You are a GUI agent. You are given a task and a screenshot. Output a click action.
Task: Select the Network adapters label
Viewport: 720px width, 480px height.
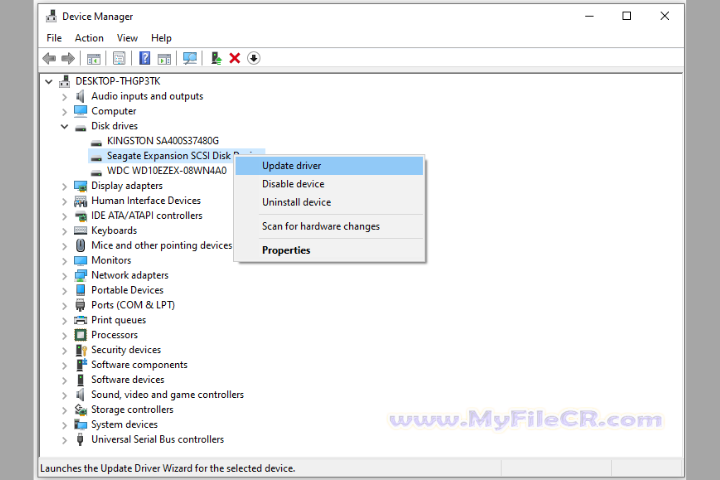coord(129,275)
